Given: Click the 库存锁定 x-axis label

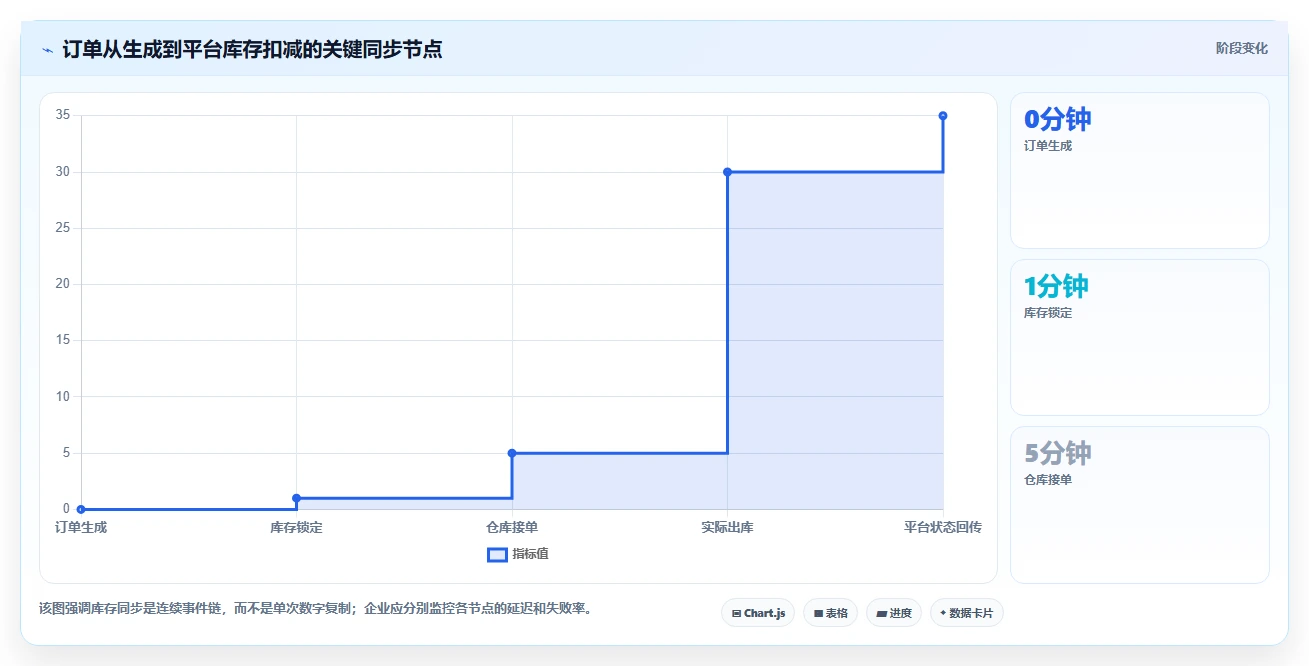Looking at the screenshot, I should click(296, 527).
